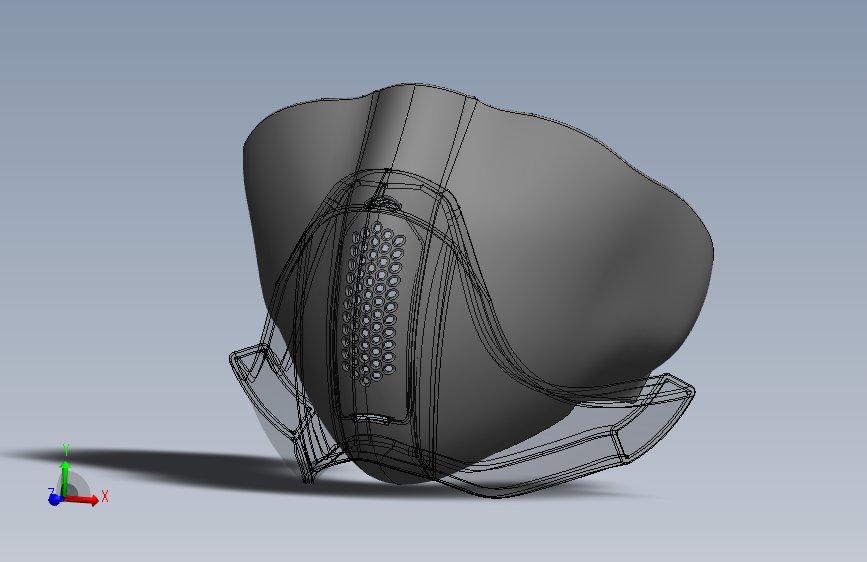The image size is (867, 562).
Task: Click the green Y axis of the orientation triad
Action: click(x=65, y=478)
